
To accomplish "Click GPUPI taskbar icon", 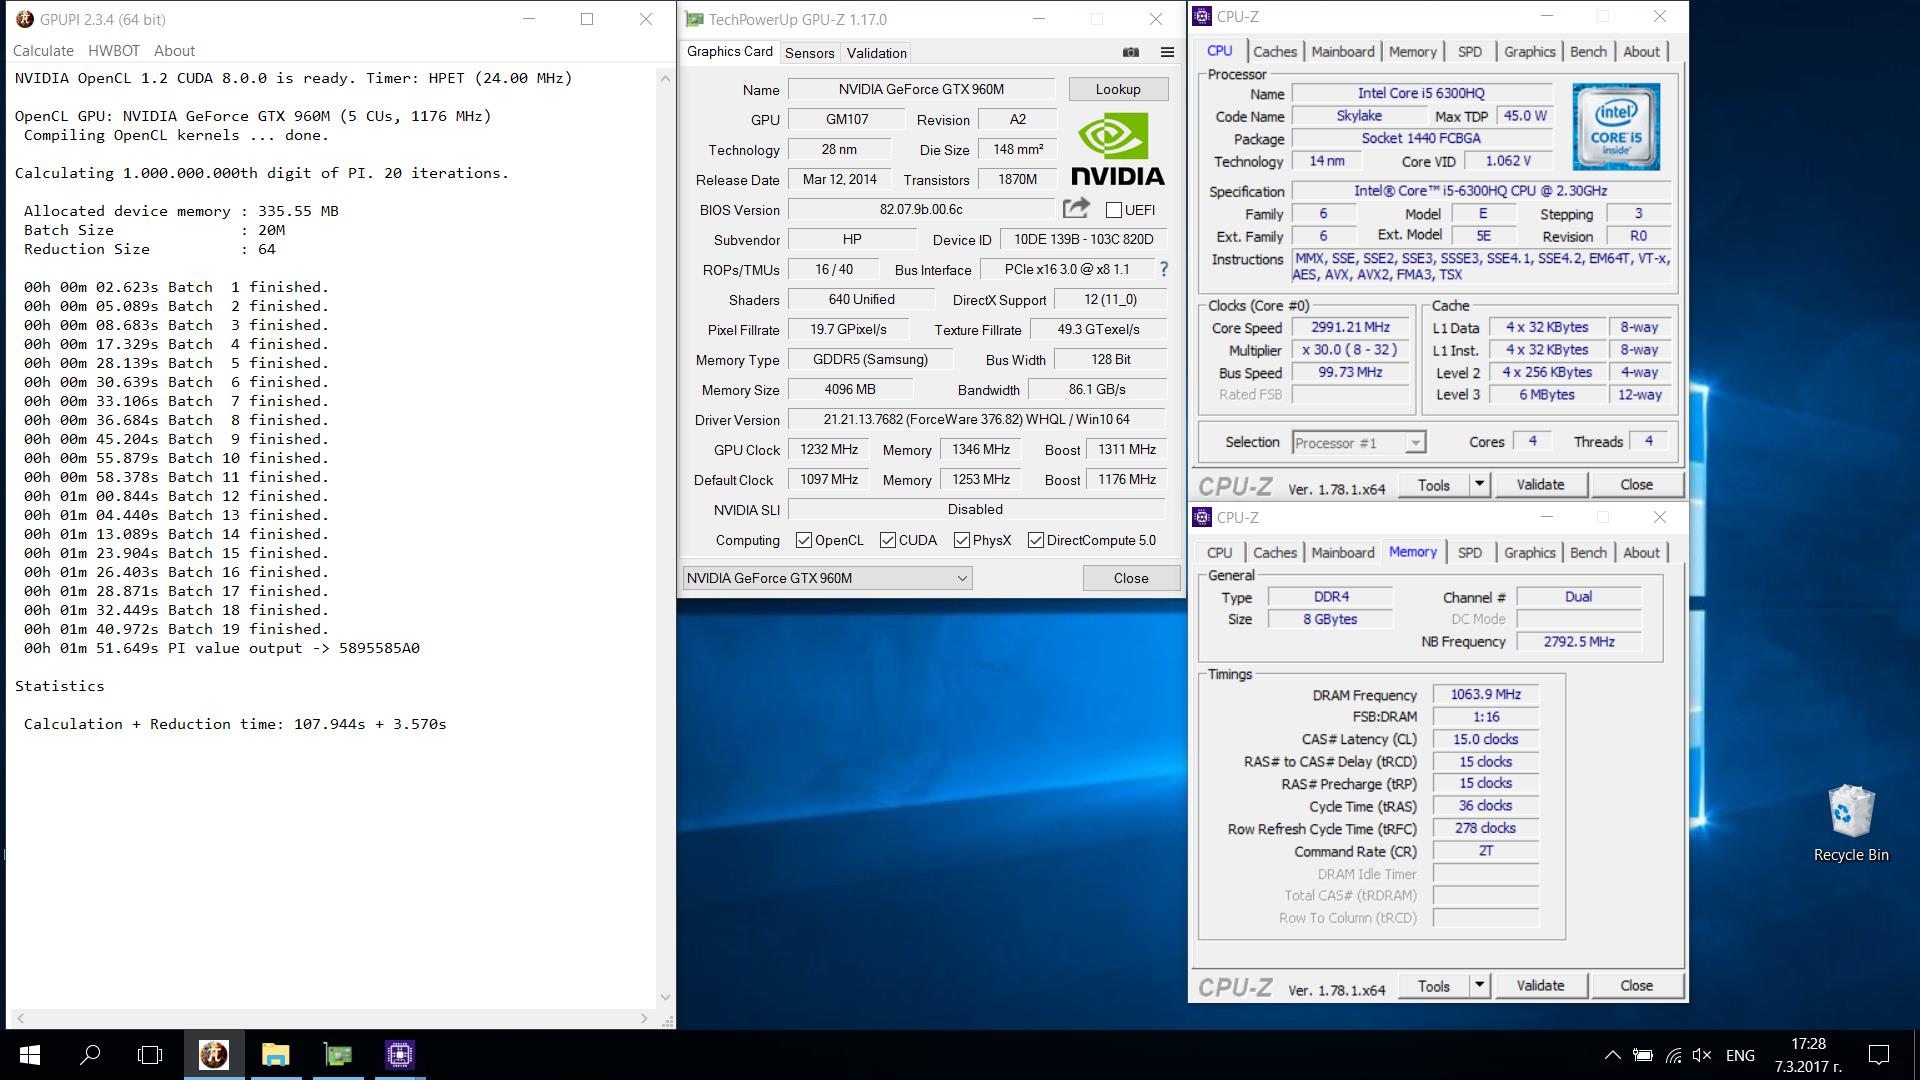I will pyautogui.click(x=213, y=1055).
